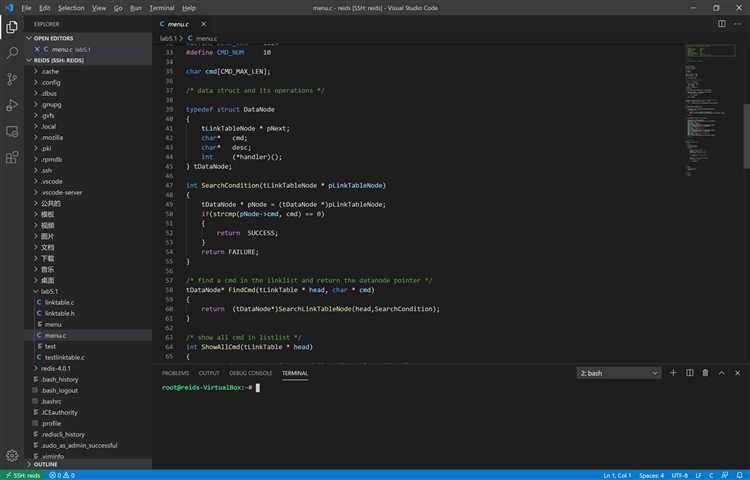Image resolution: width=750 pixels, height=480 pixels.
Task: Click the SSH: reids remote indicator
Action: click(x=22, y=475)
